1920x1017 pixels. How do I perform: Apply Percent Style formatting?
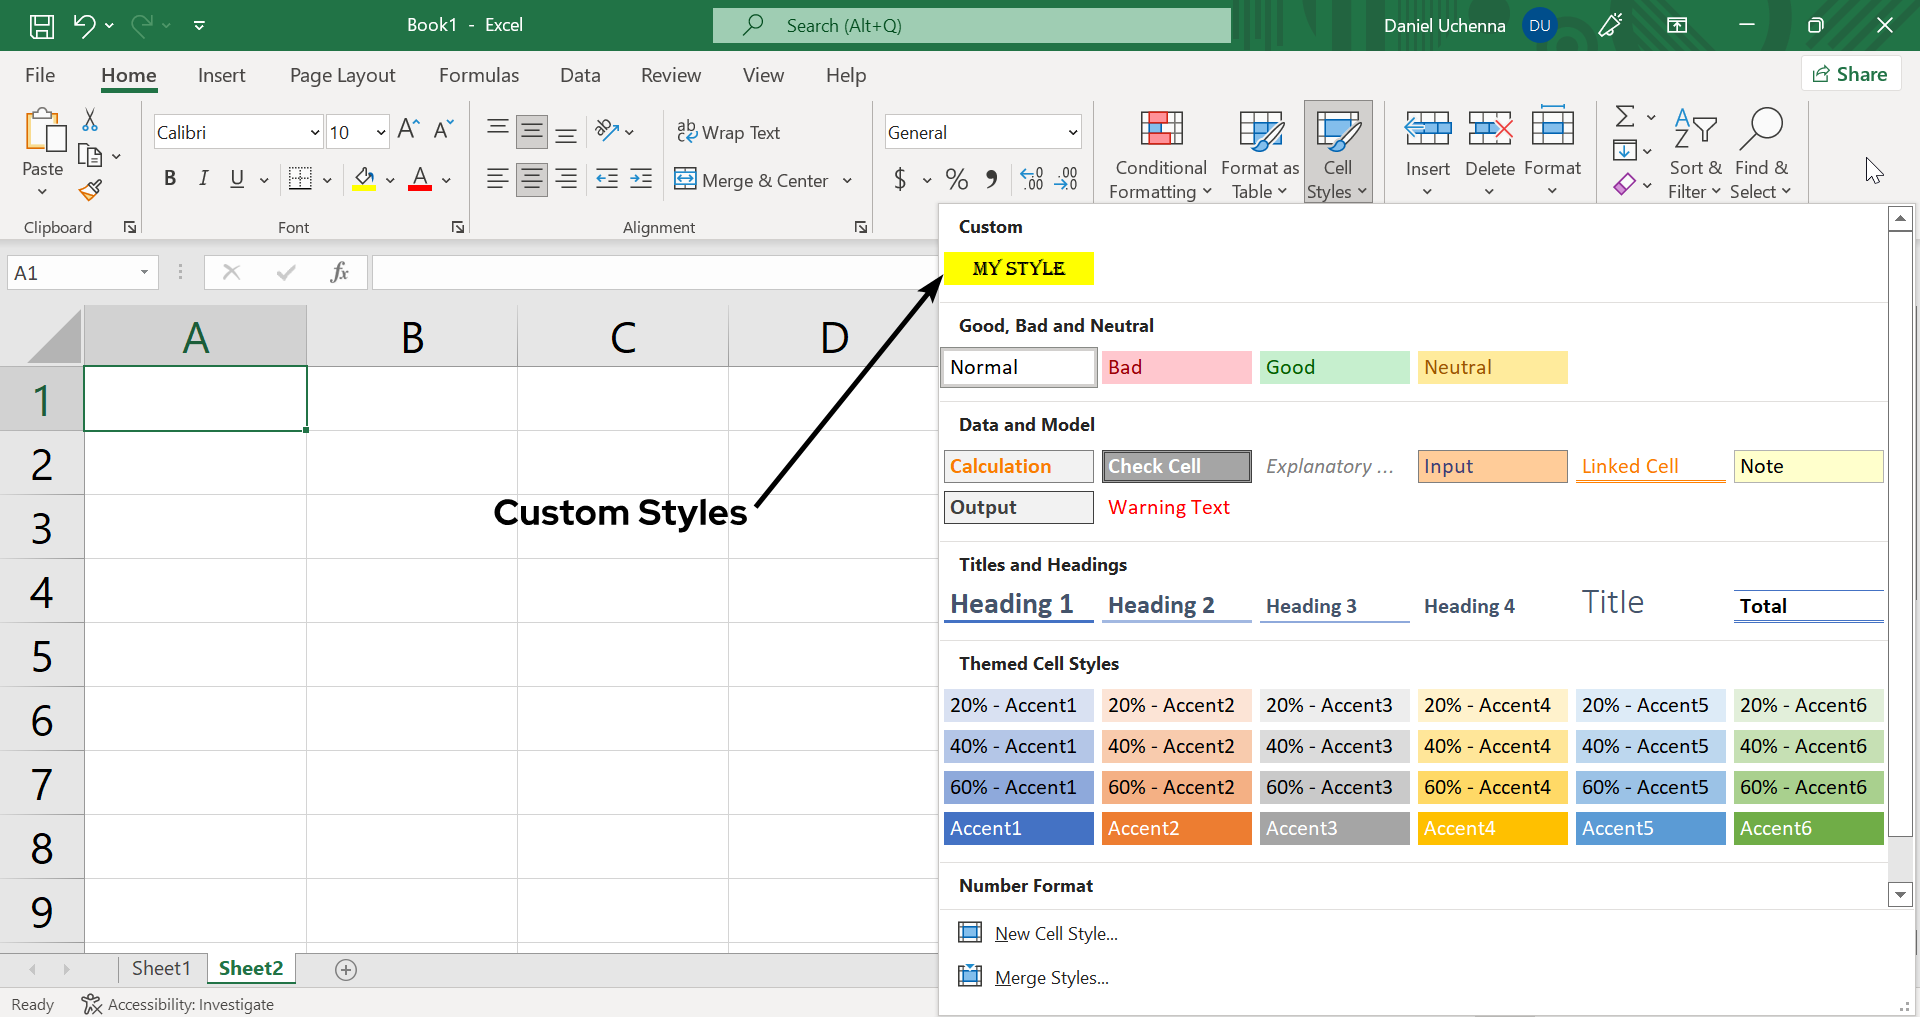point(956,179)
